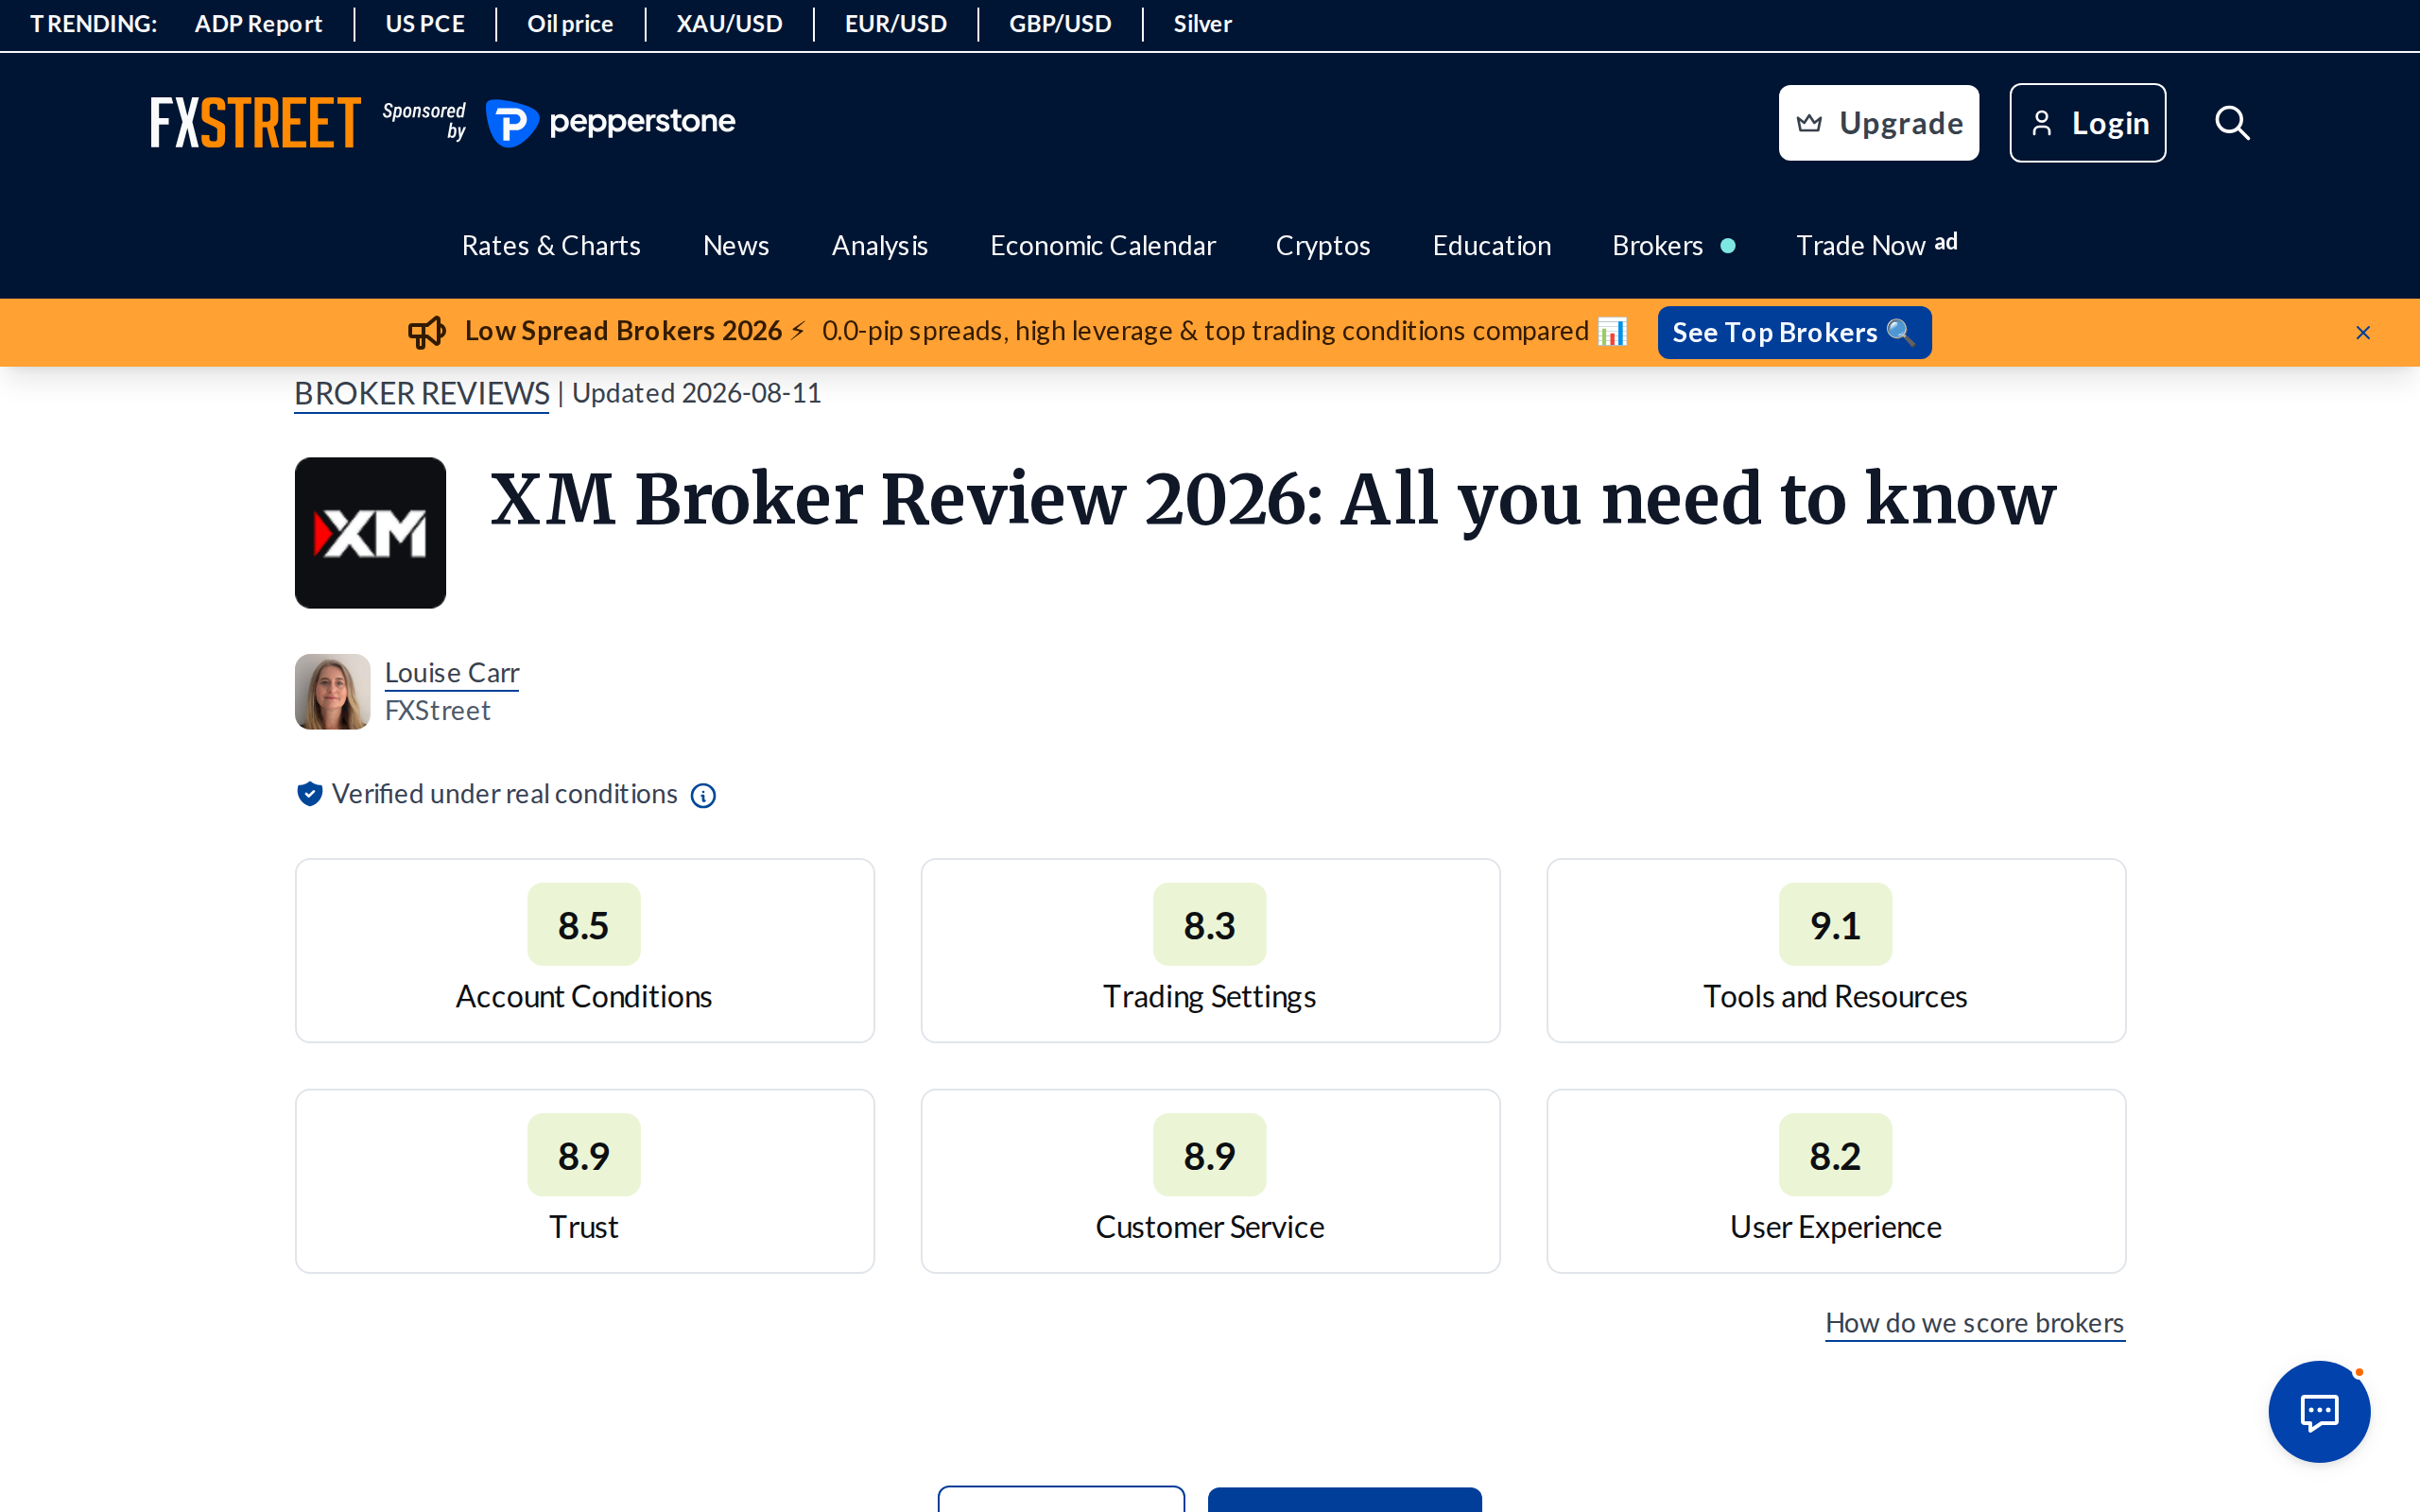The width and height of the screenshot is (2420, 1512).
Task: Select the Trading Settings 8.3 score card
Action: coord(1210,950)
